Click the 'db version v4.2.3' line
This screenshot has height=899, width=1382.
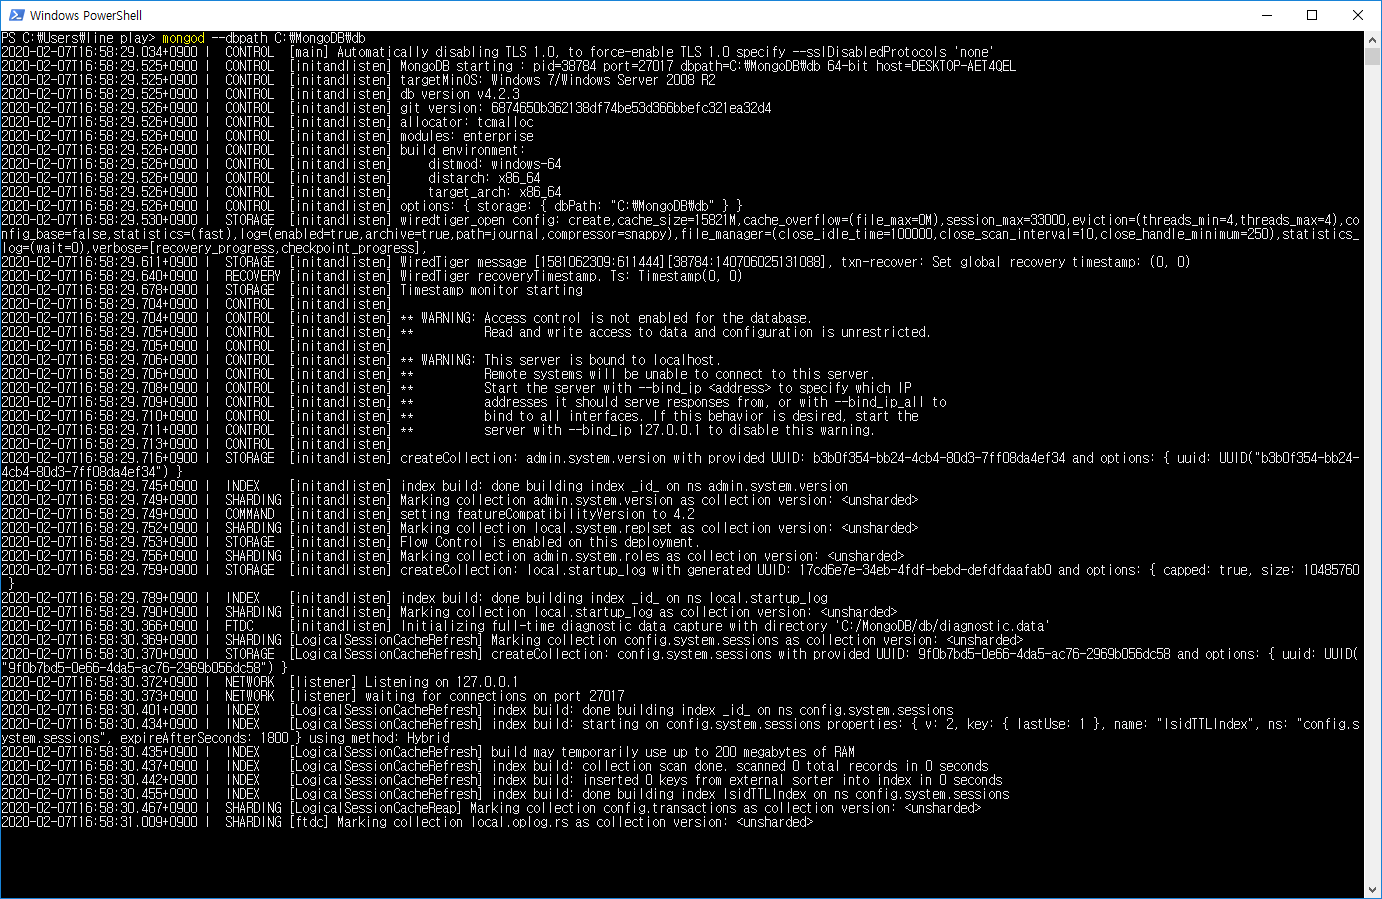460,94
